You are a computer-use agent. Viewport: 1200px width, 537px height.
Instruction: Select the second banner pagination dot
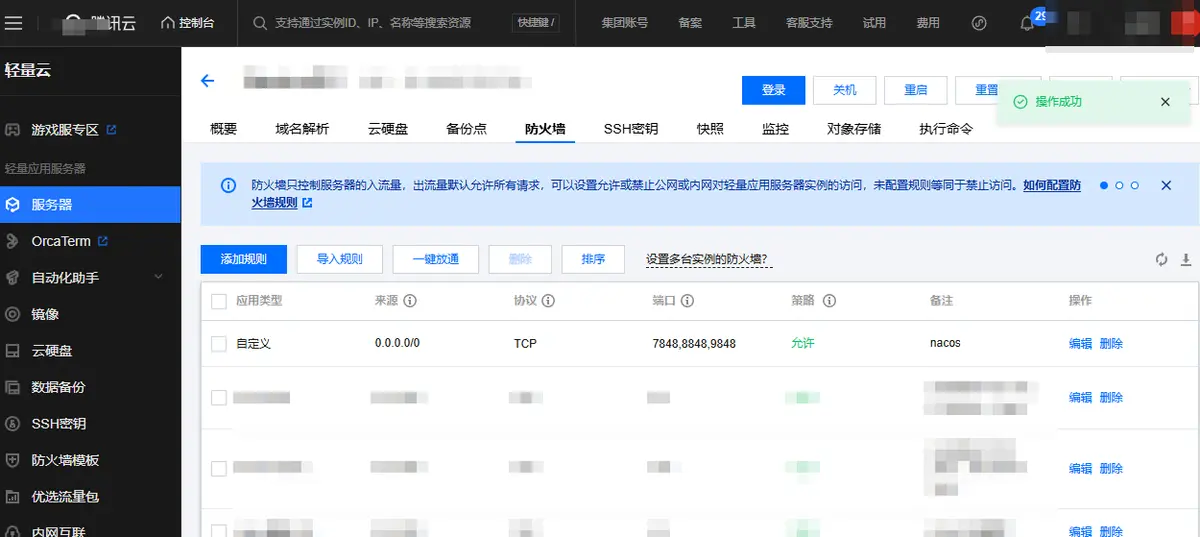click(1119, 185)
